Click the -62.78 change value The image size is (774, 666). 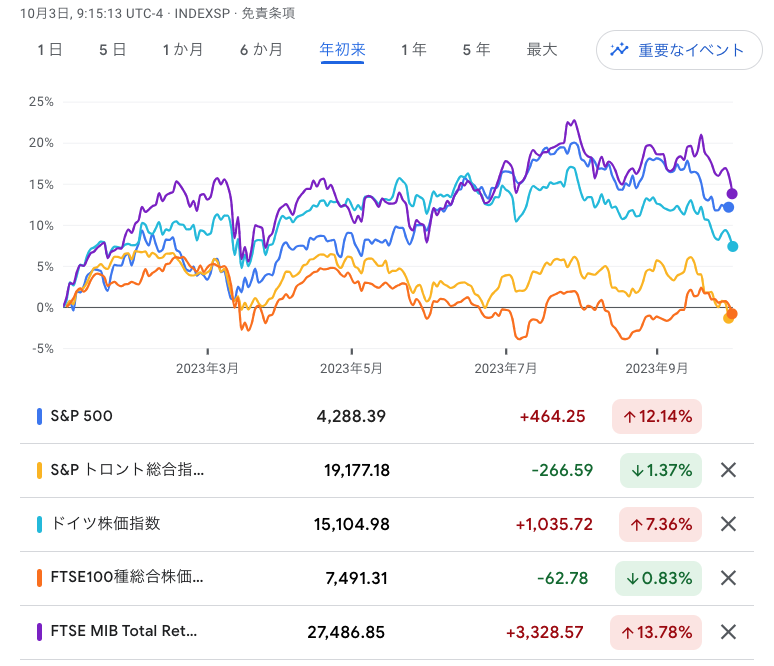click(563, 578)
